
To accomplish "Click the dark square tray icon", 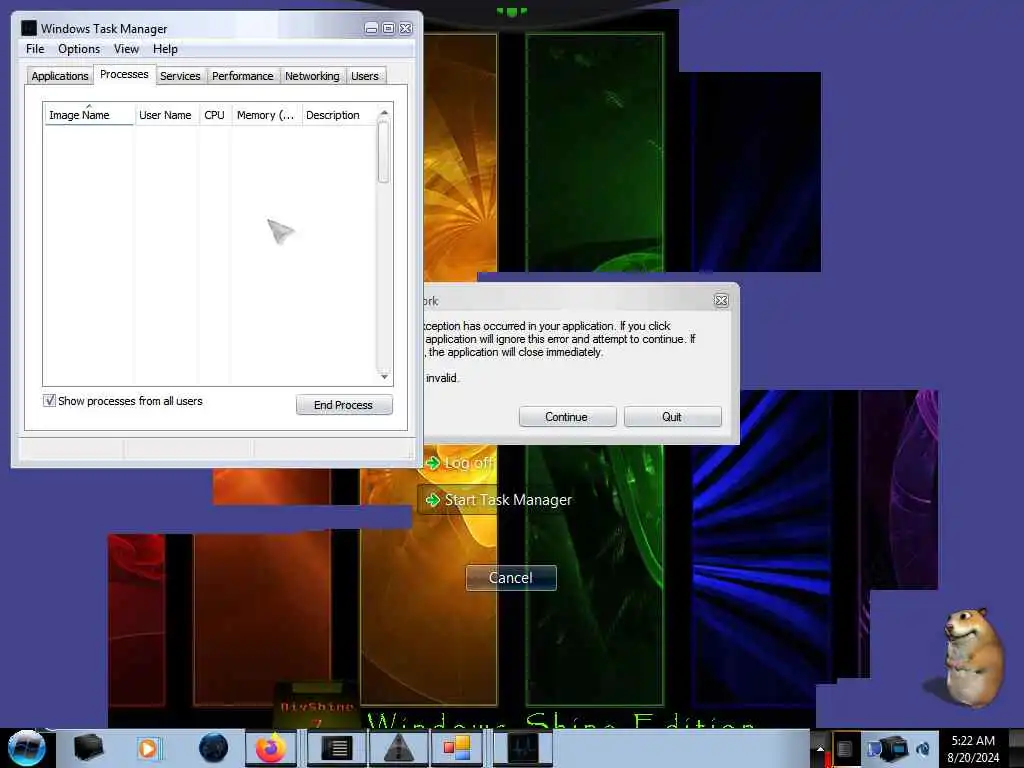I will pos(845,749).
